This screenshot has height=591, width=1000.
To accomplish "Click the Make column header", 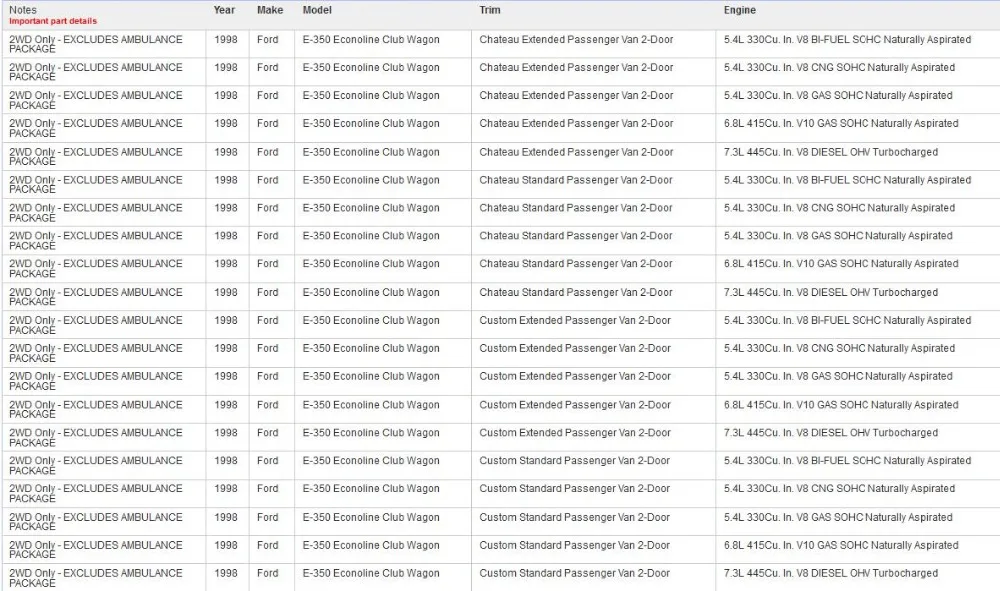I will tap(270, 10).
